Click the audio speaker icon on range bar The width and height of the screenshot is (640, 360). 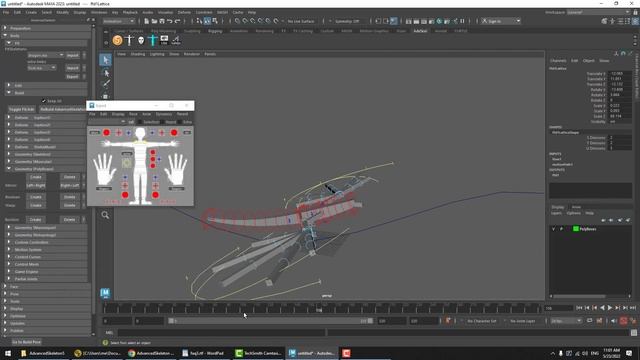point(614,321)
